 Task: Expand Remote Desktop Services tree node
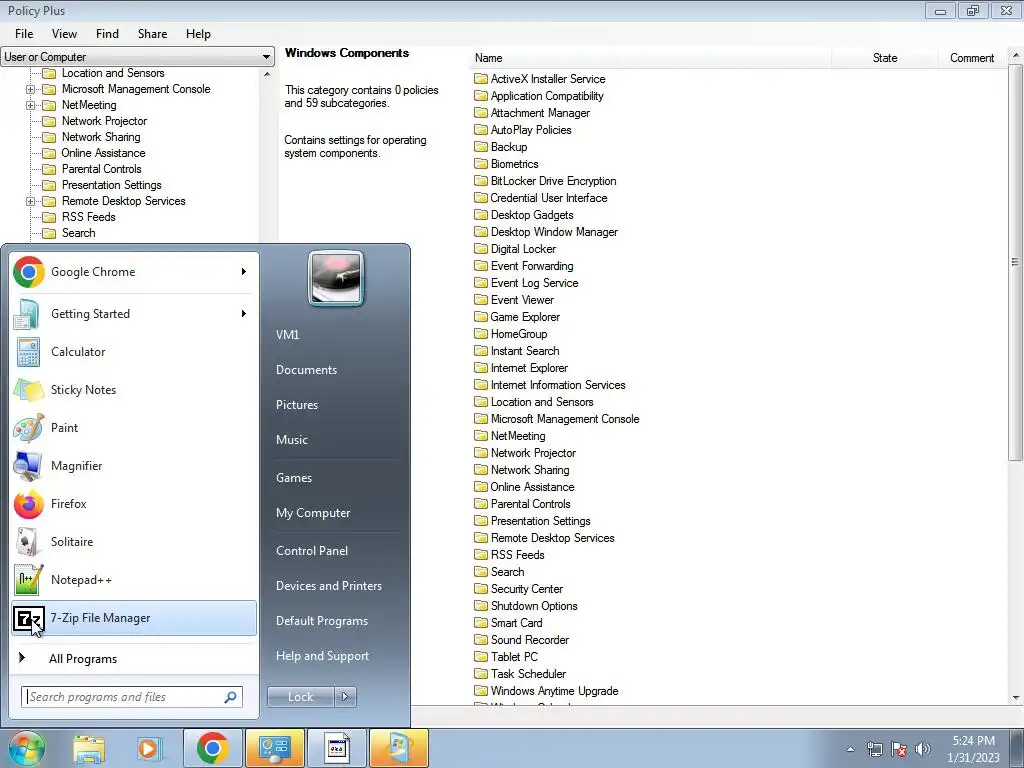[30, 201]
